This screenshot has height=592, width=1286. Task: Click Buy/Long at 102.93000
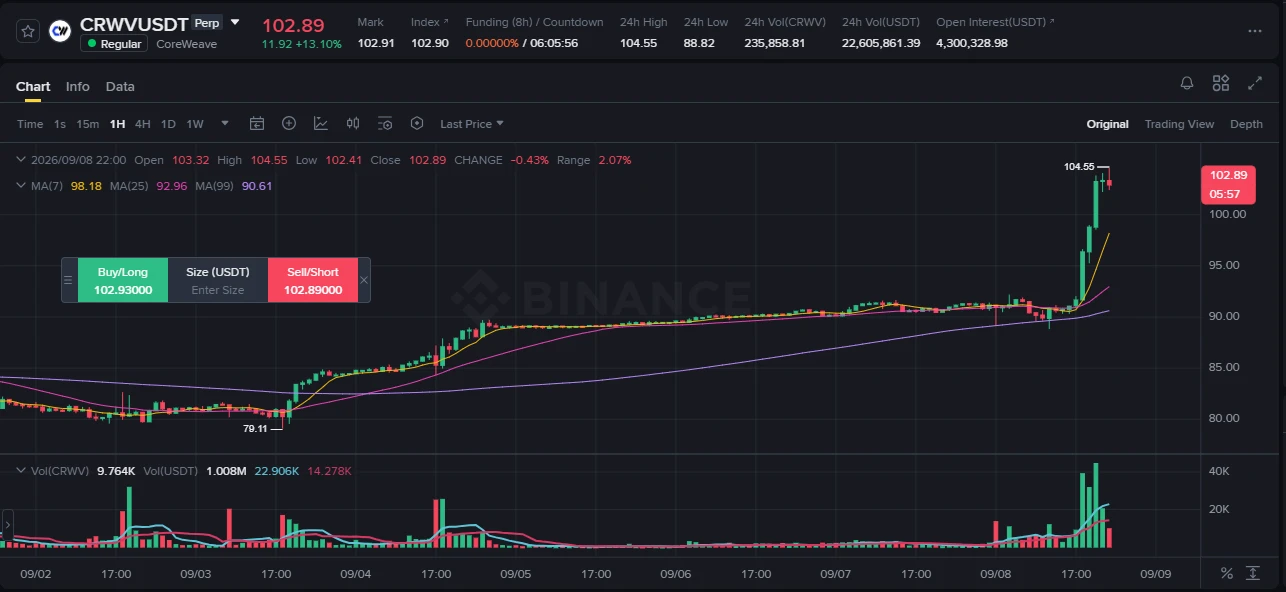point(123,280)
